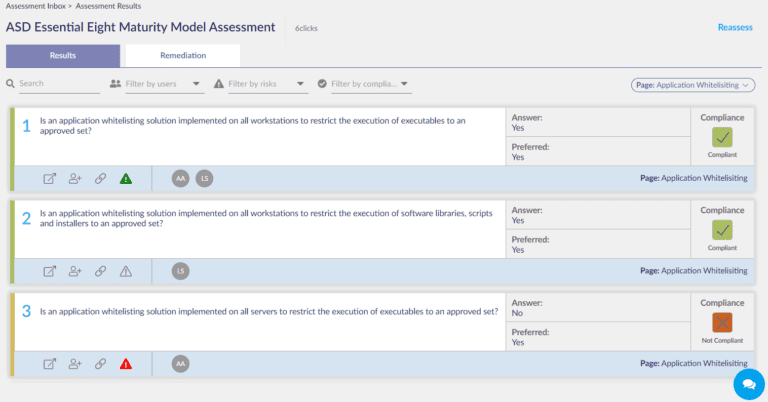Select the Results tab
Viewport: 768px width, 402px height.
pyautogui.click(x=63, y=55)
